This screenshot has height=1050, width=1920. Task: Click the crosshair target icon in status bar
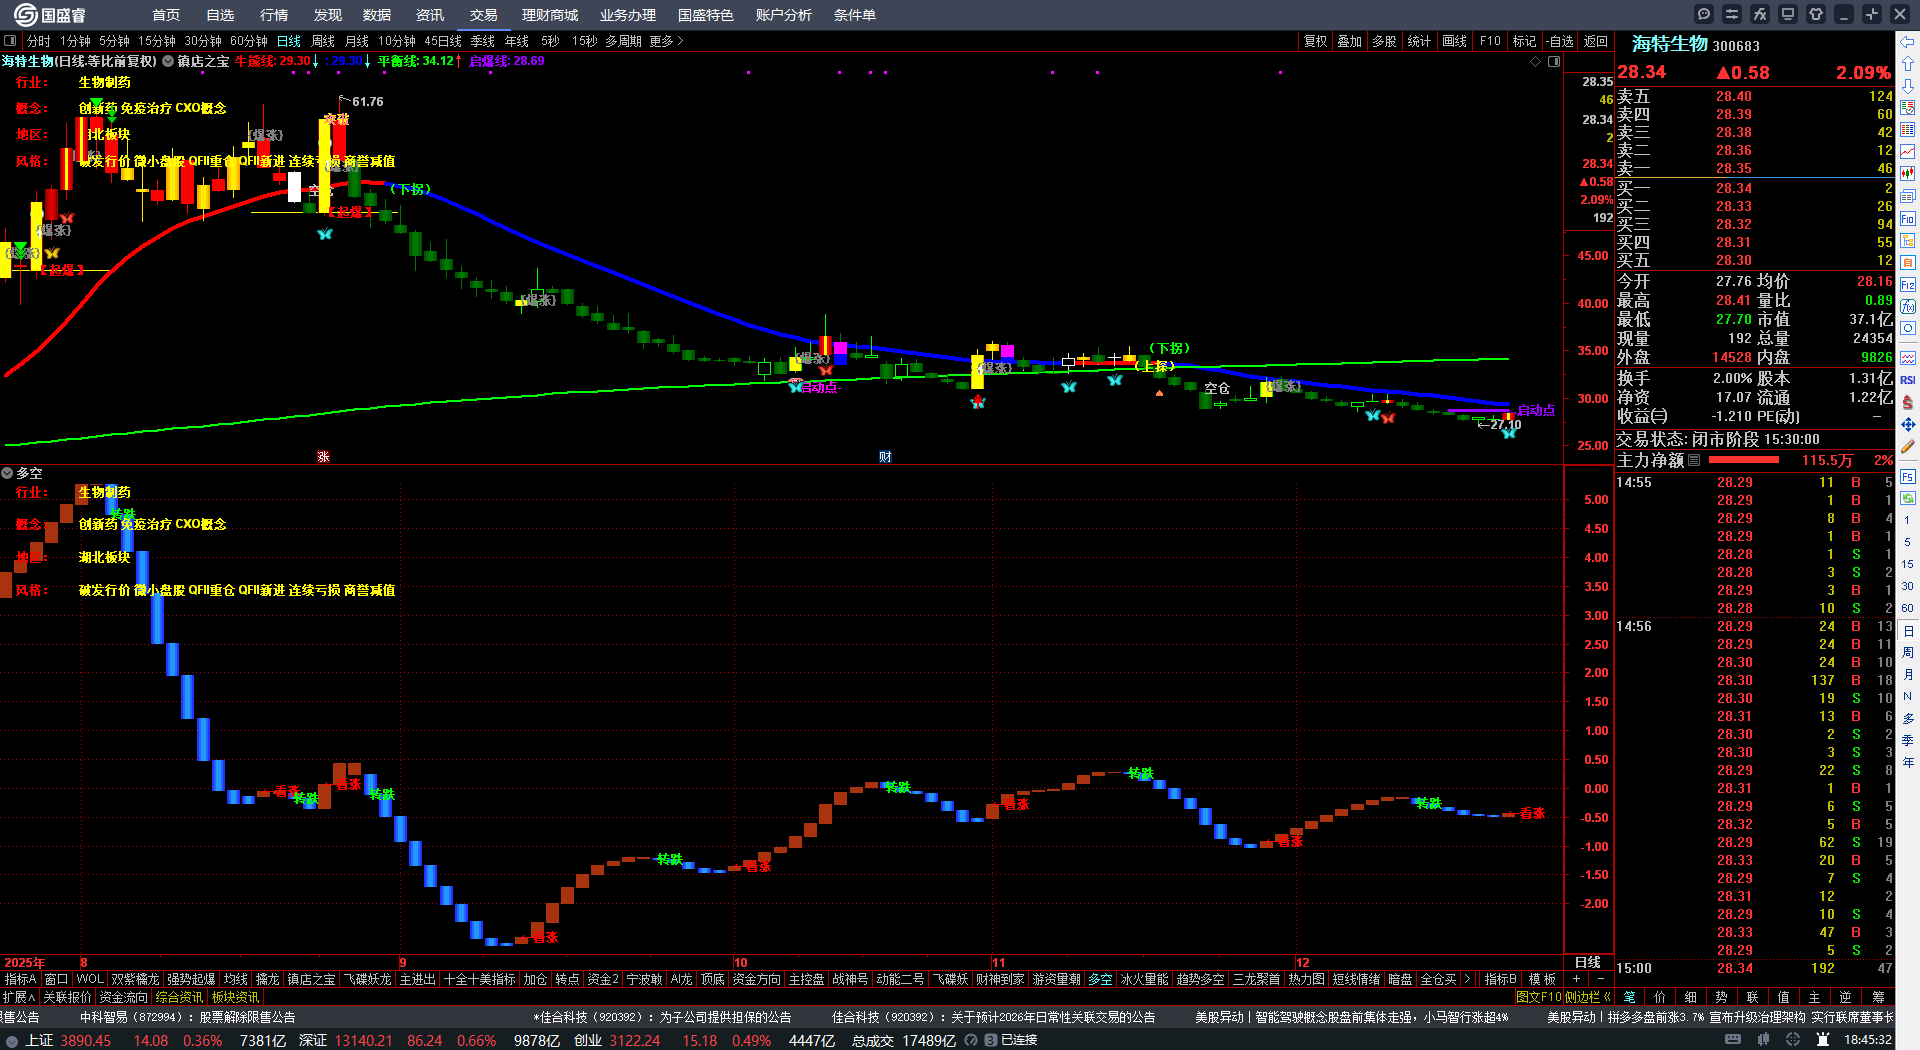(x=1793, y=1040)
